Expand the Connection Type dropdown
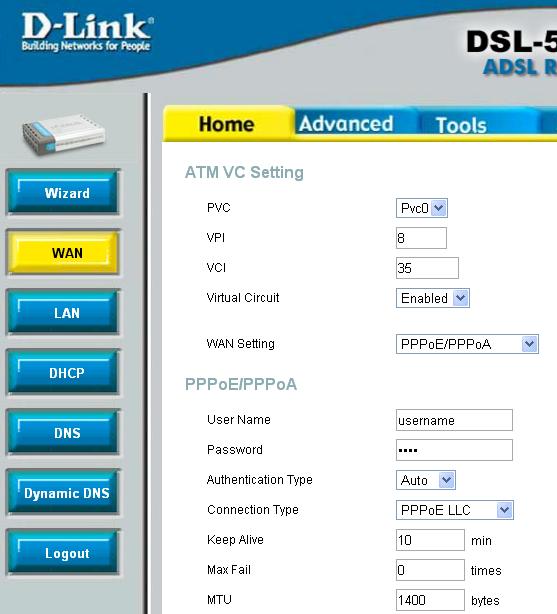This screenshot has width=557, height=614. point(454,510)
